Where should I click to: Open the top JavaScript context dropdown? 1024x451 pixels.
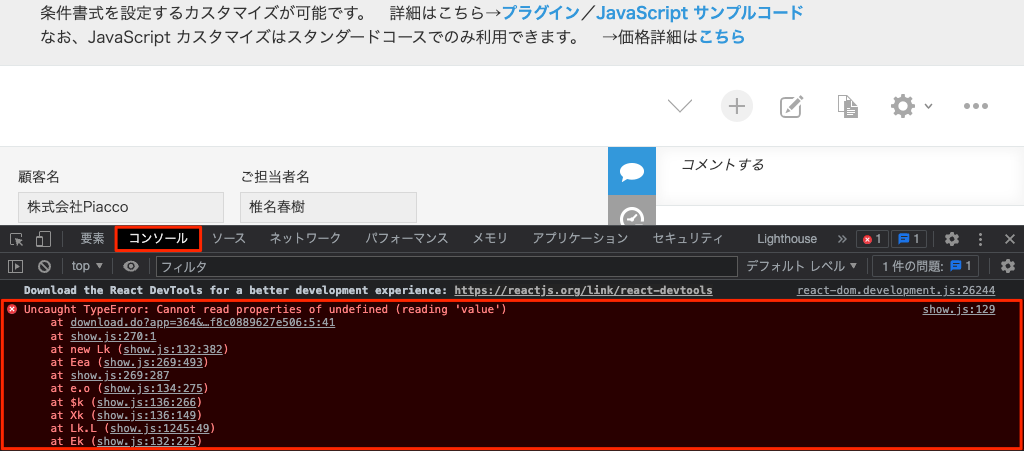88,266
